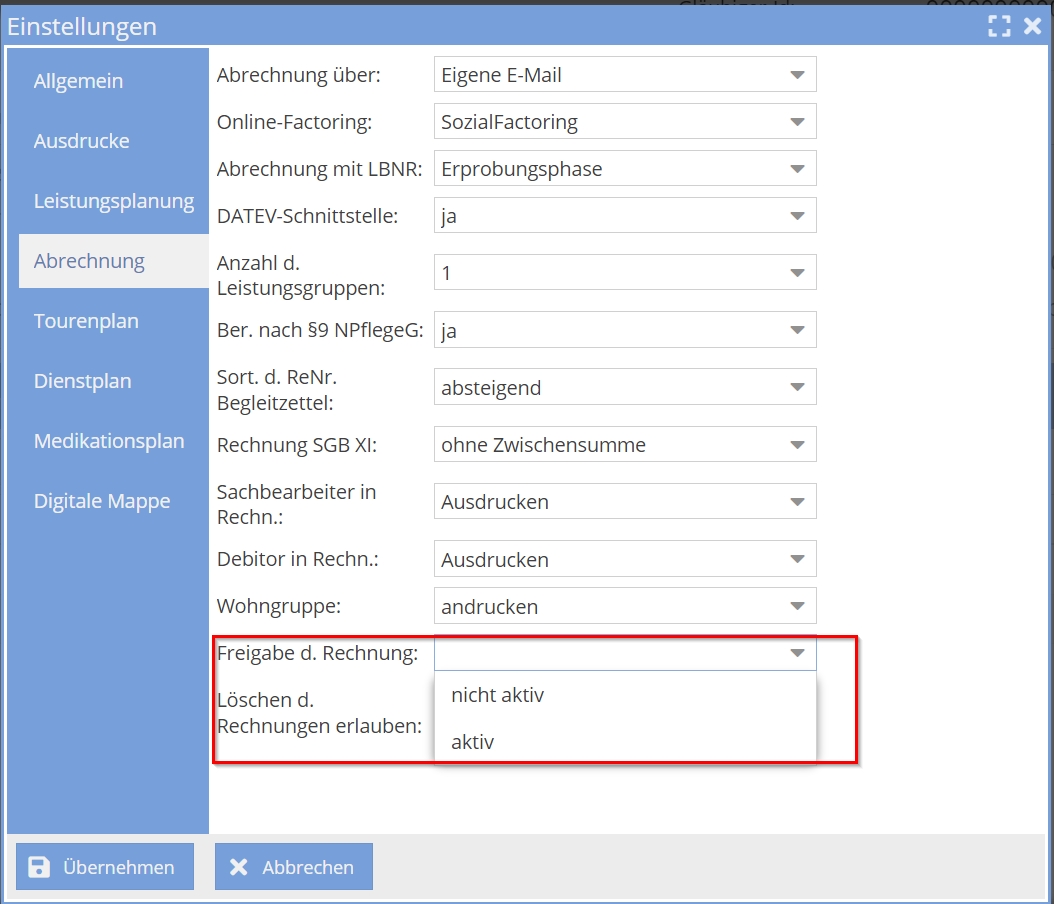Click the Abbrechen cancel button

294,867
